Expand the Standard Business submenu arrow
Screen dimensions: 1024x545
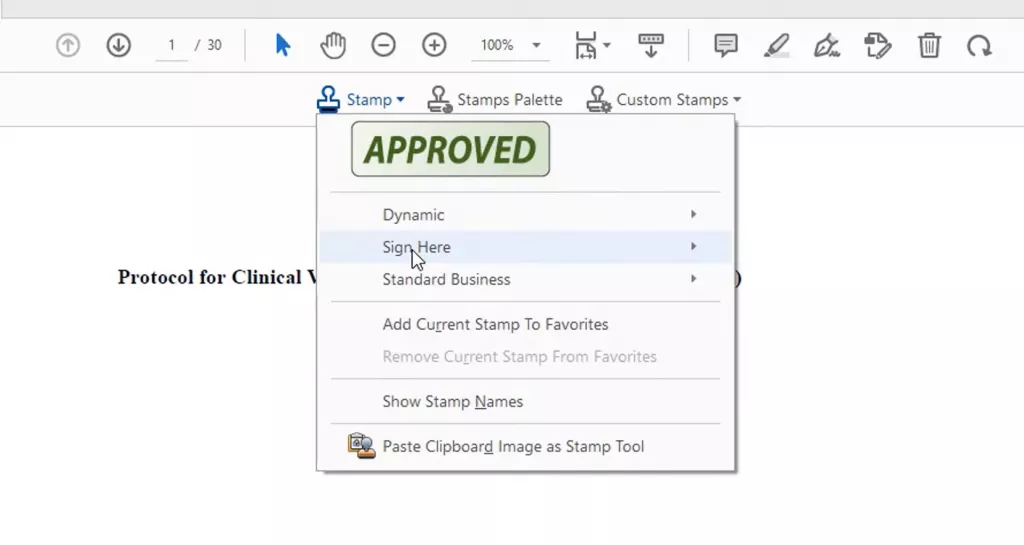(694, 279)
